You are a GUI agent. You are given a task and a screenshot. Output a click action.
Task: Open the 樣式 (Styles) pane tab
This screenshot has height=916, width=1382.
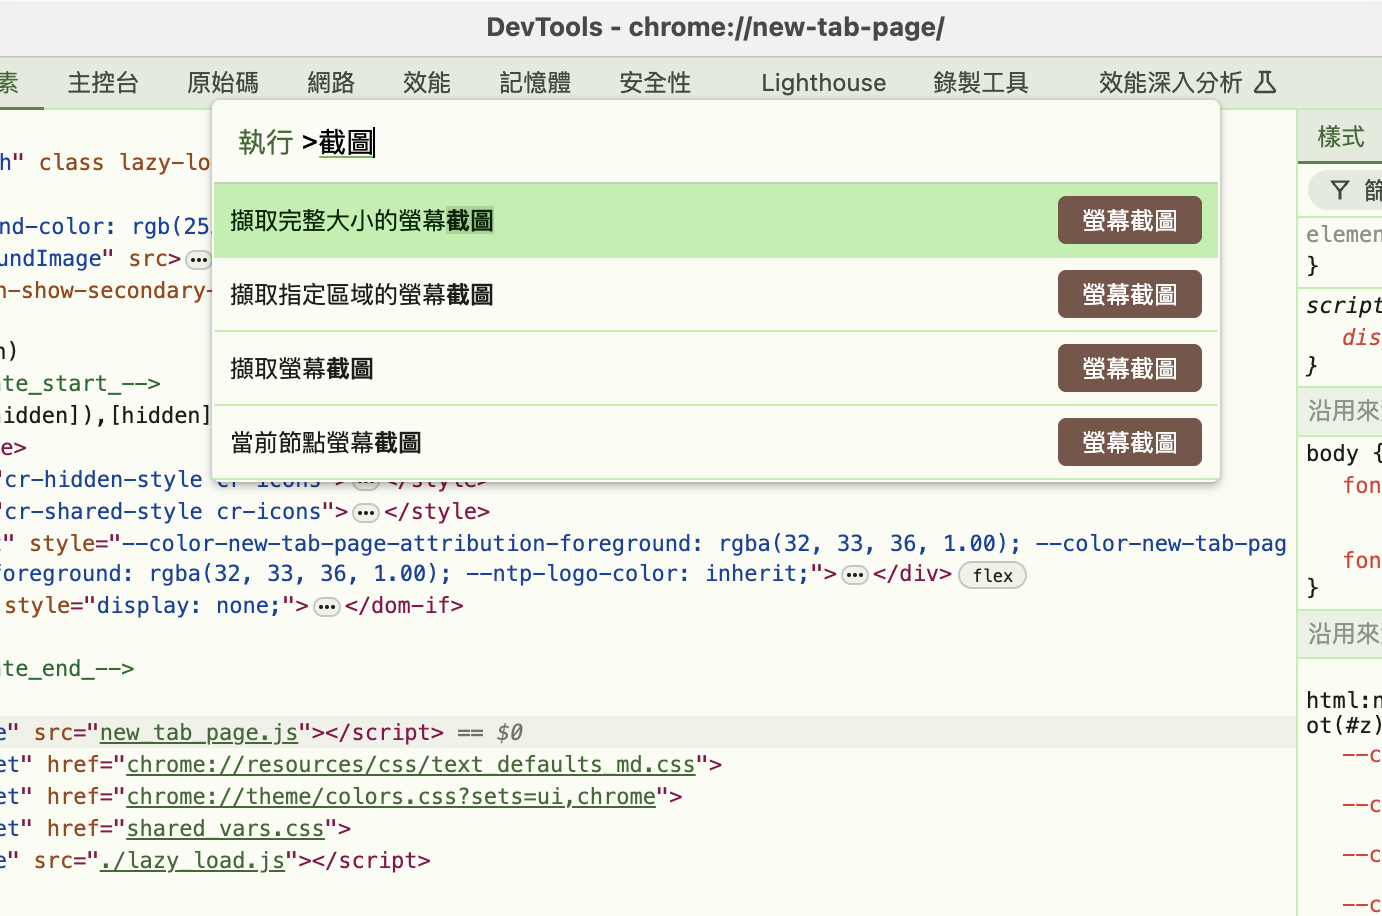(x=1341, y=136)
